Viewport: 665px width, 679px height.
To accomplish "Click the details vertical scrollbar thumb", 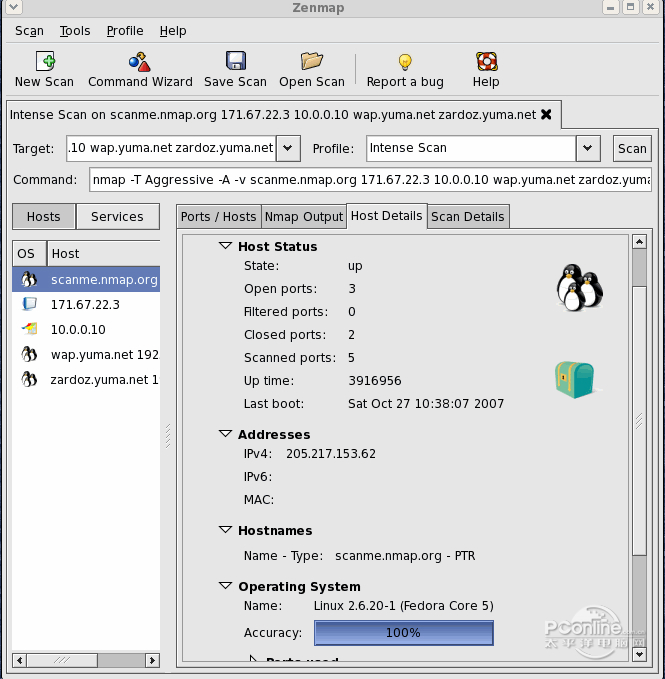I will pyautogui.click(x=639, y=420).
